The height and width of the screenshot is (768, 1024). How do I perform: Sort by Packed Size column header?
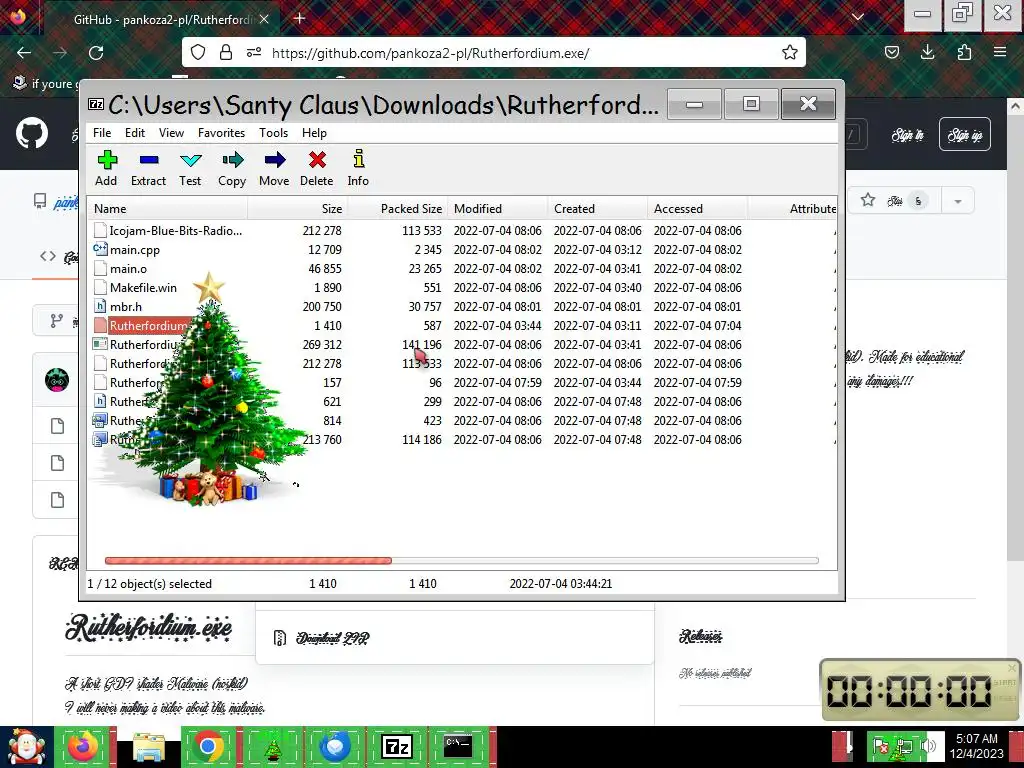point(398,209)
